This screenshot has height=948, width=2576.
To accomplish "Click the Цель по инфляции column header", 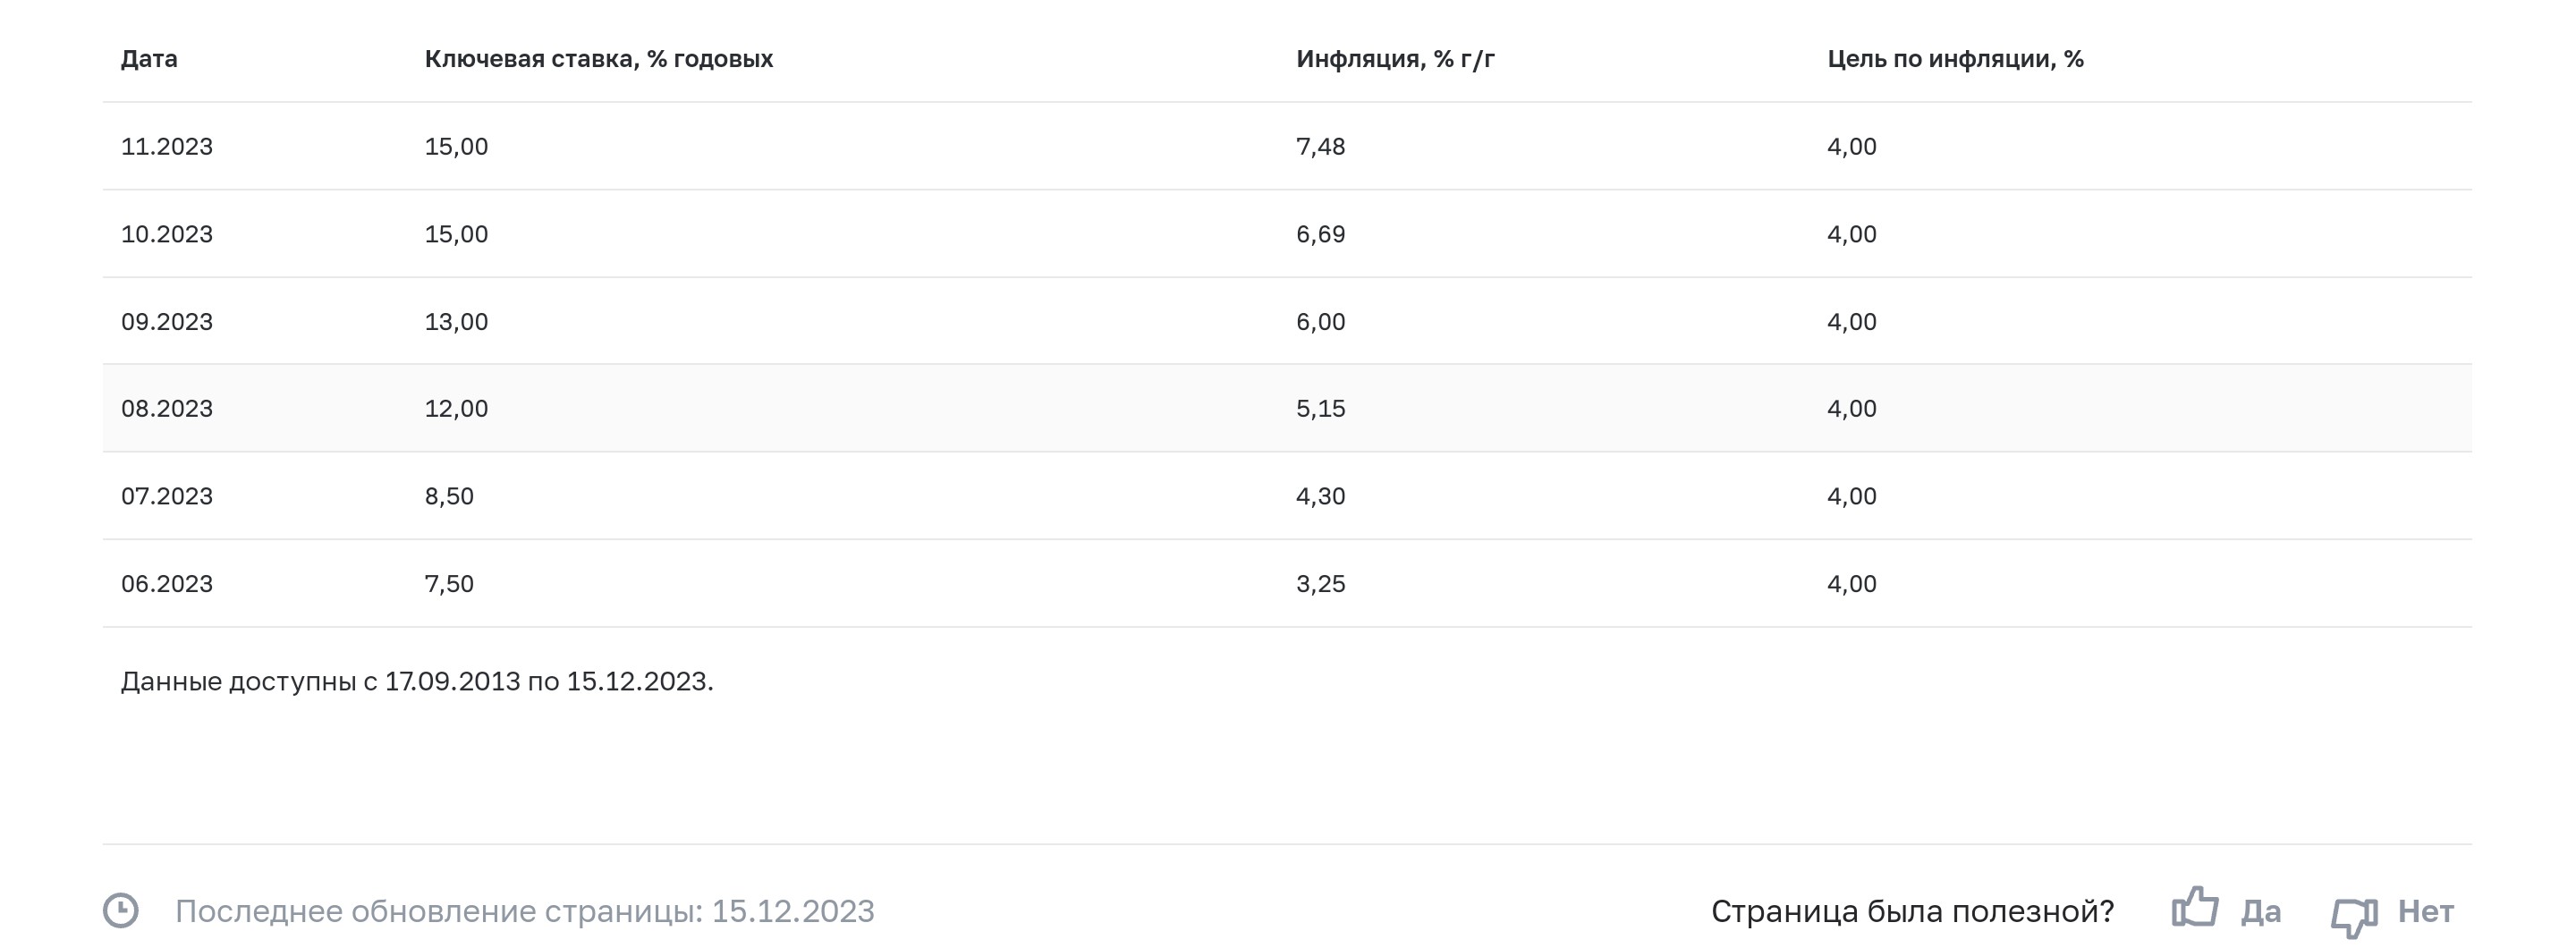I will (x=1955, y=59).
